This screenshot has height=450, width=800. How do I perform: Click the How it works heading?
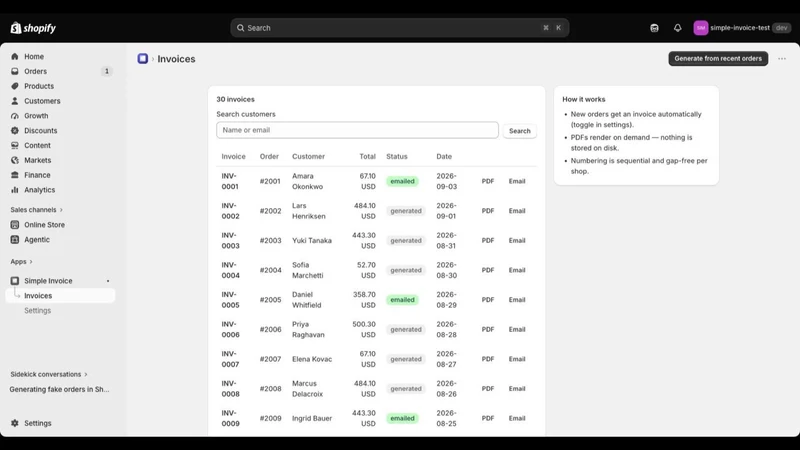point(584,99)
